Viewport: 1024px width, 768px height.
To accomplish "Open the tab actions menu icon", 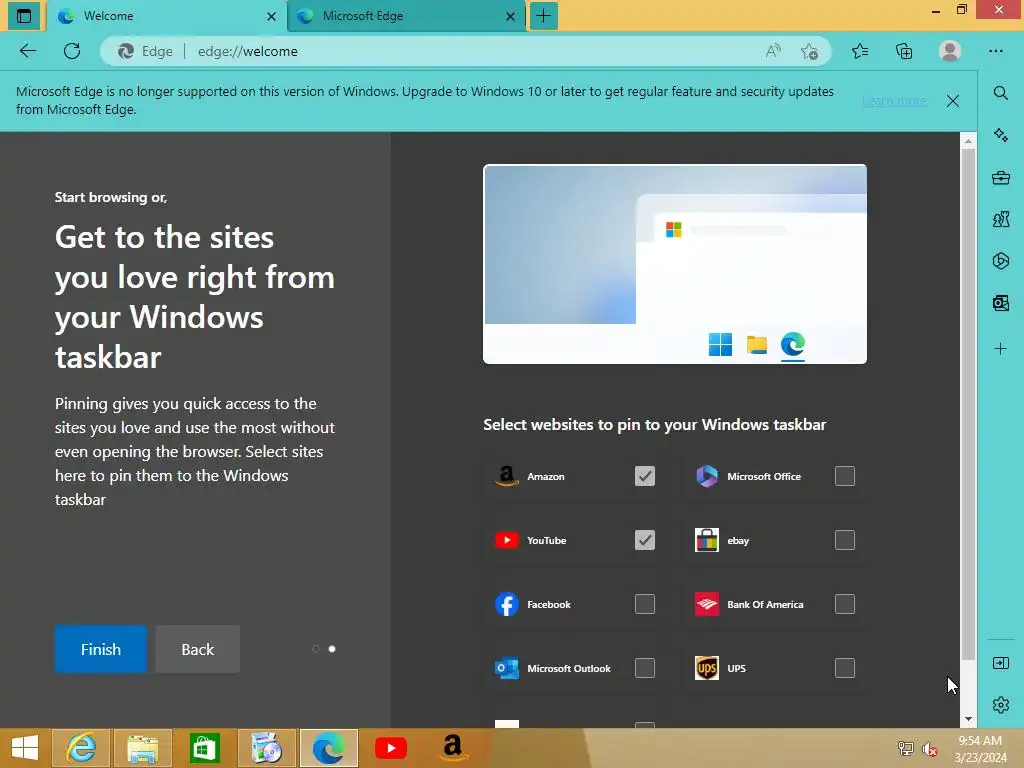I will point(24,16).
